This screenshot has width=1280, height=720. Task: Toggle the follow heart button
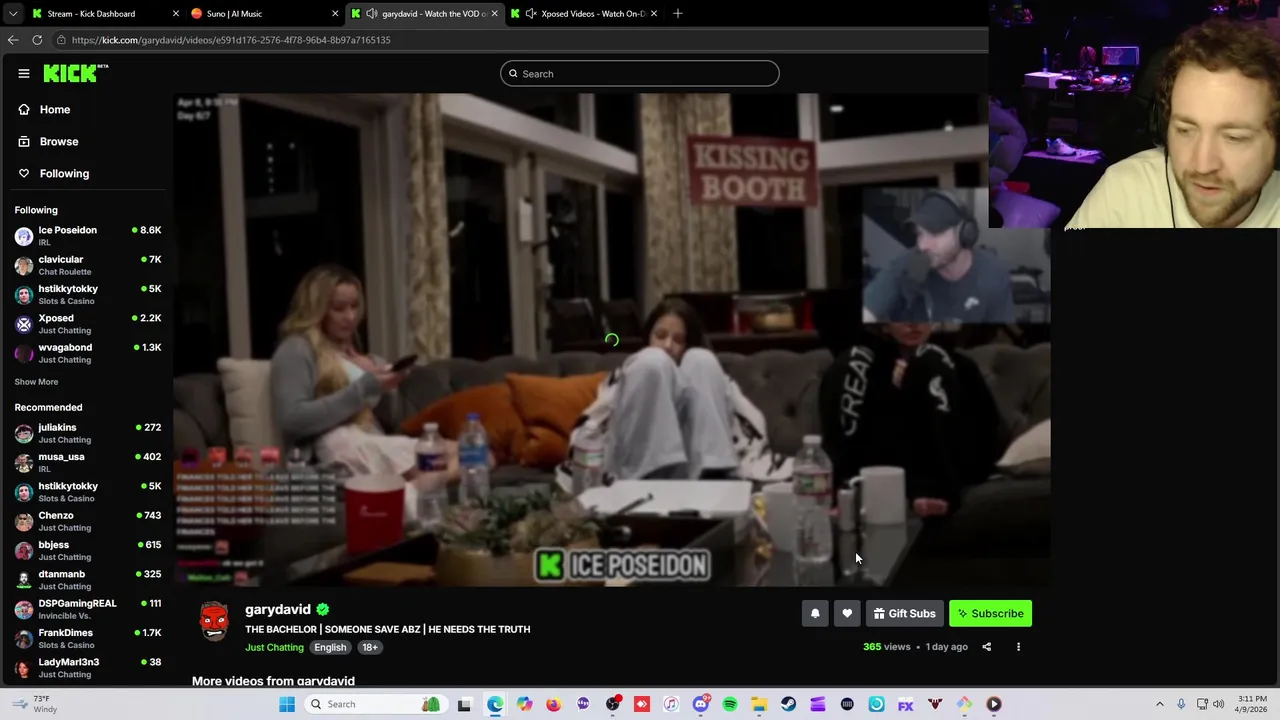[x=847, y=613]
